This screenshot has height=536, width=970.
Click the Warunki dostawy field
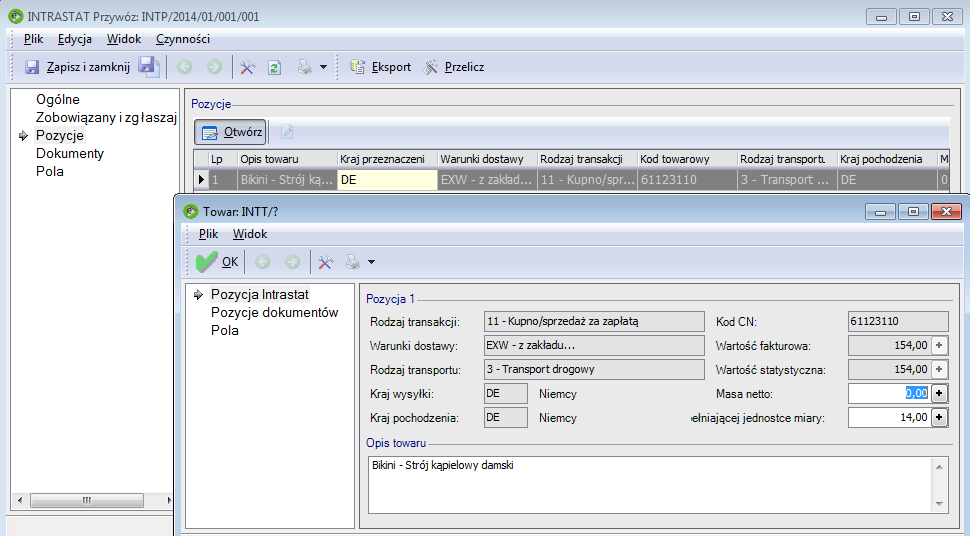click(594, 345)
